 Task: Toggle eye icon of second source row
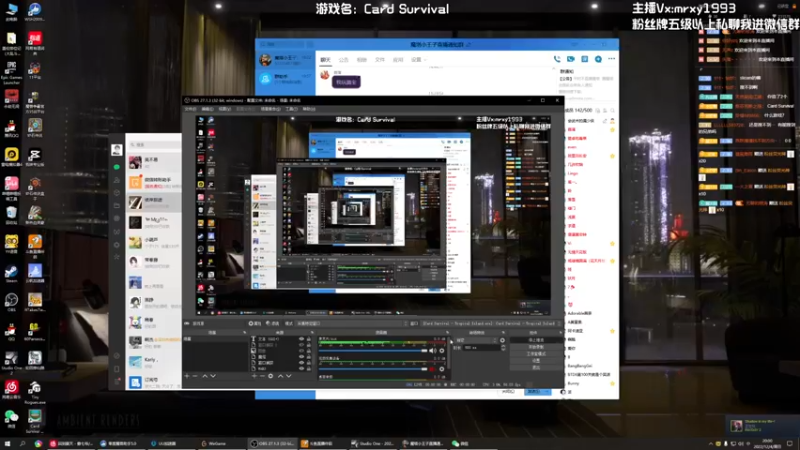click(x=301, y=345)
